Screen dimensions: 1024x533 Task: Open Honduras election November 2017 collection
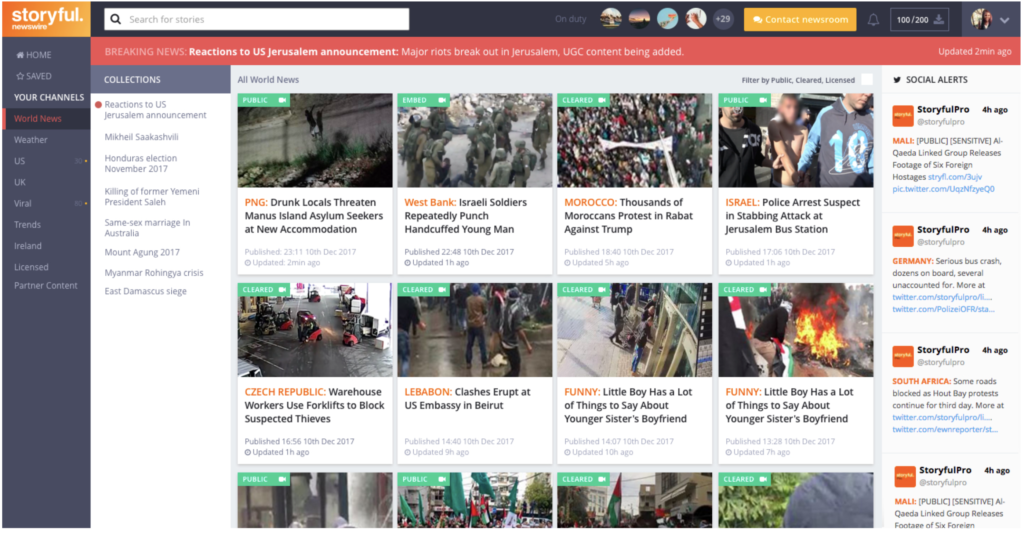click(x=141, y=163)
